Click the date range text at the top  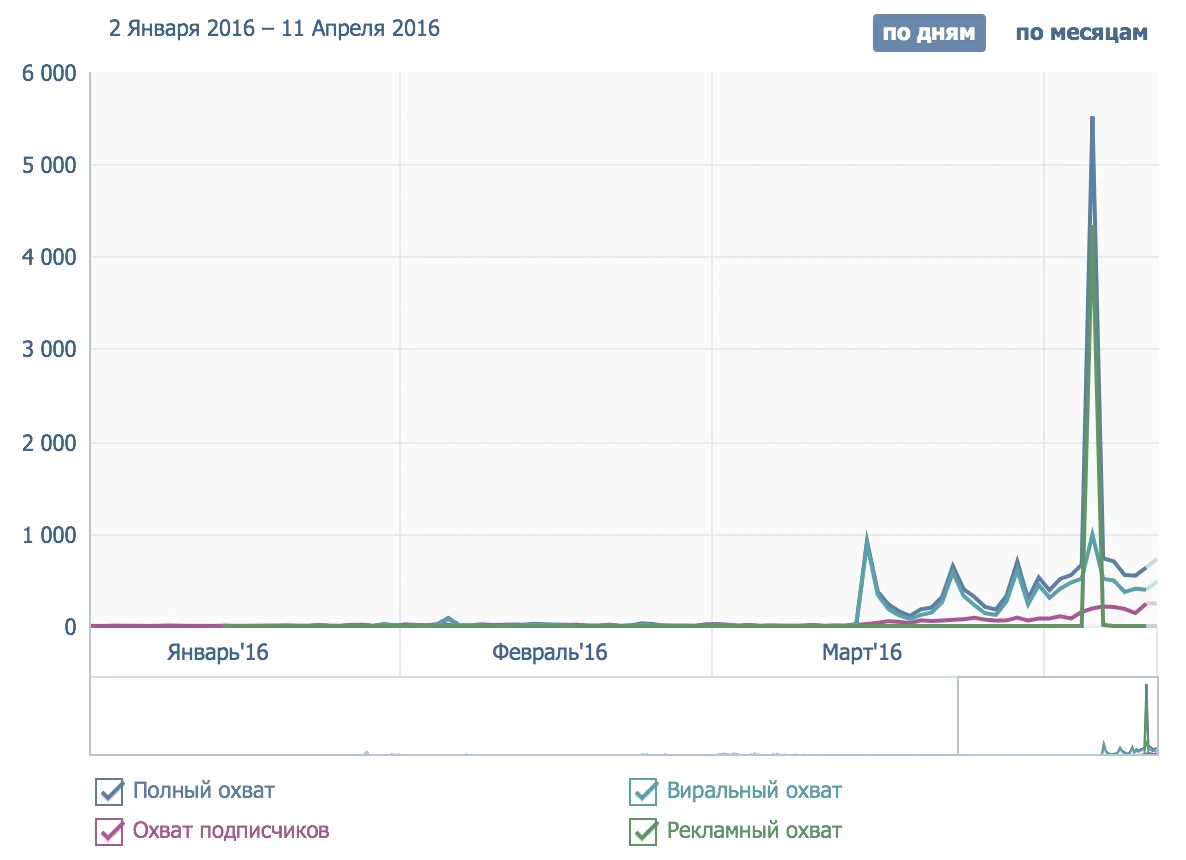[275, 29]
